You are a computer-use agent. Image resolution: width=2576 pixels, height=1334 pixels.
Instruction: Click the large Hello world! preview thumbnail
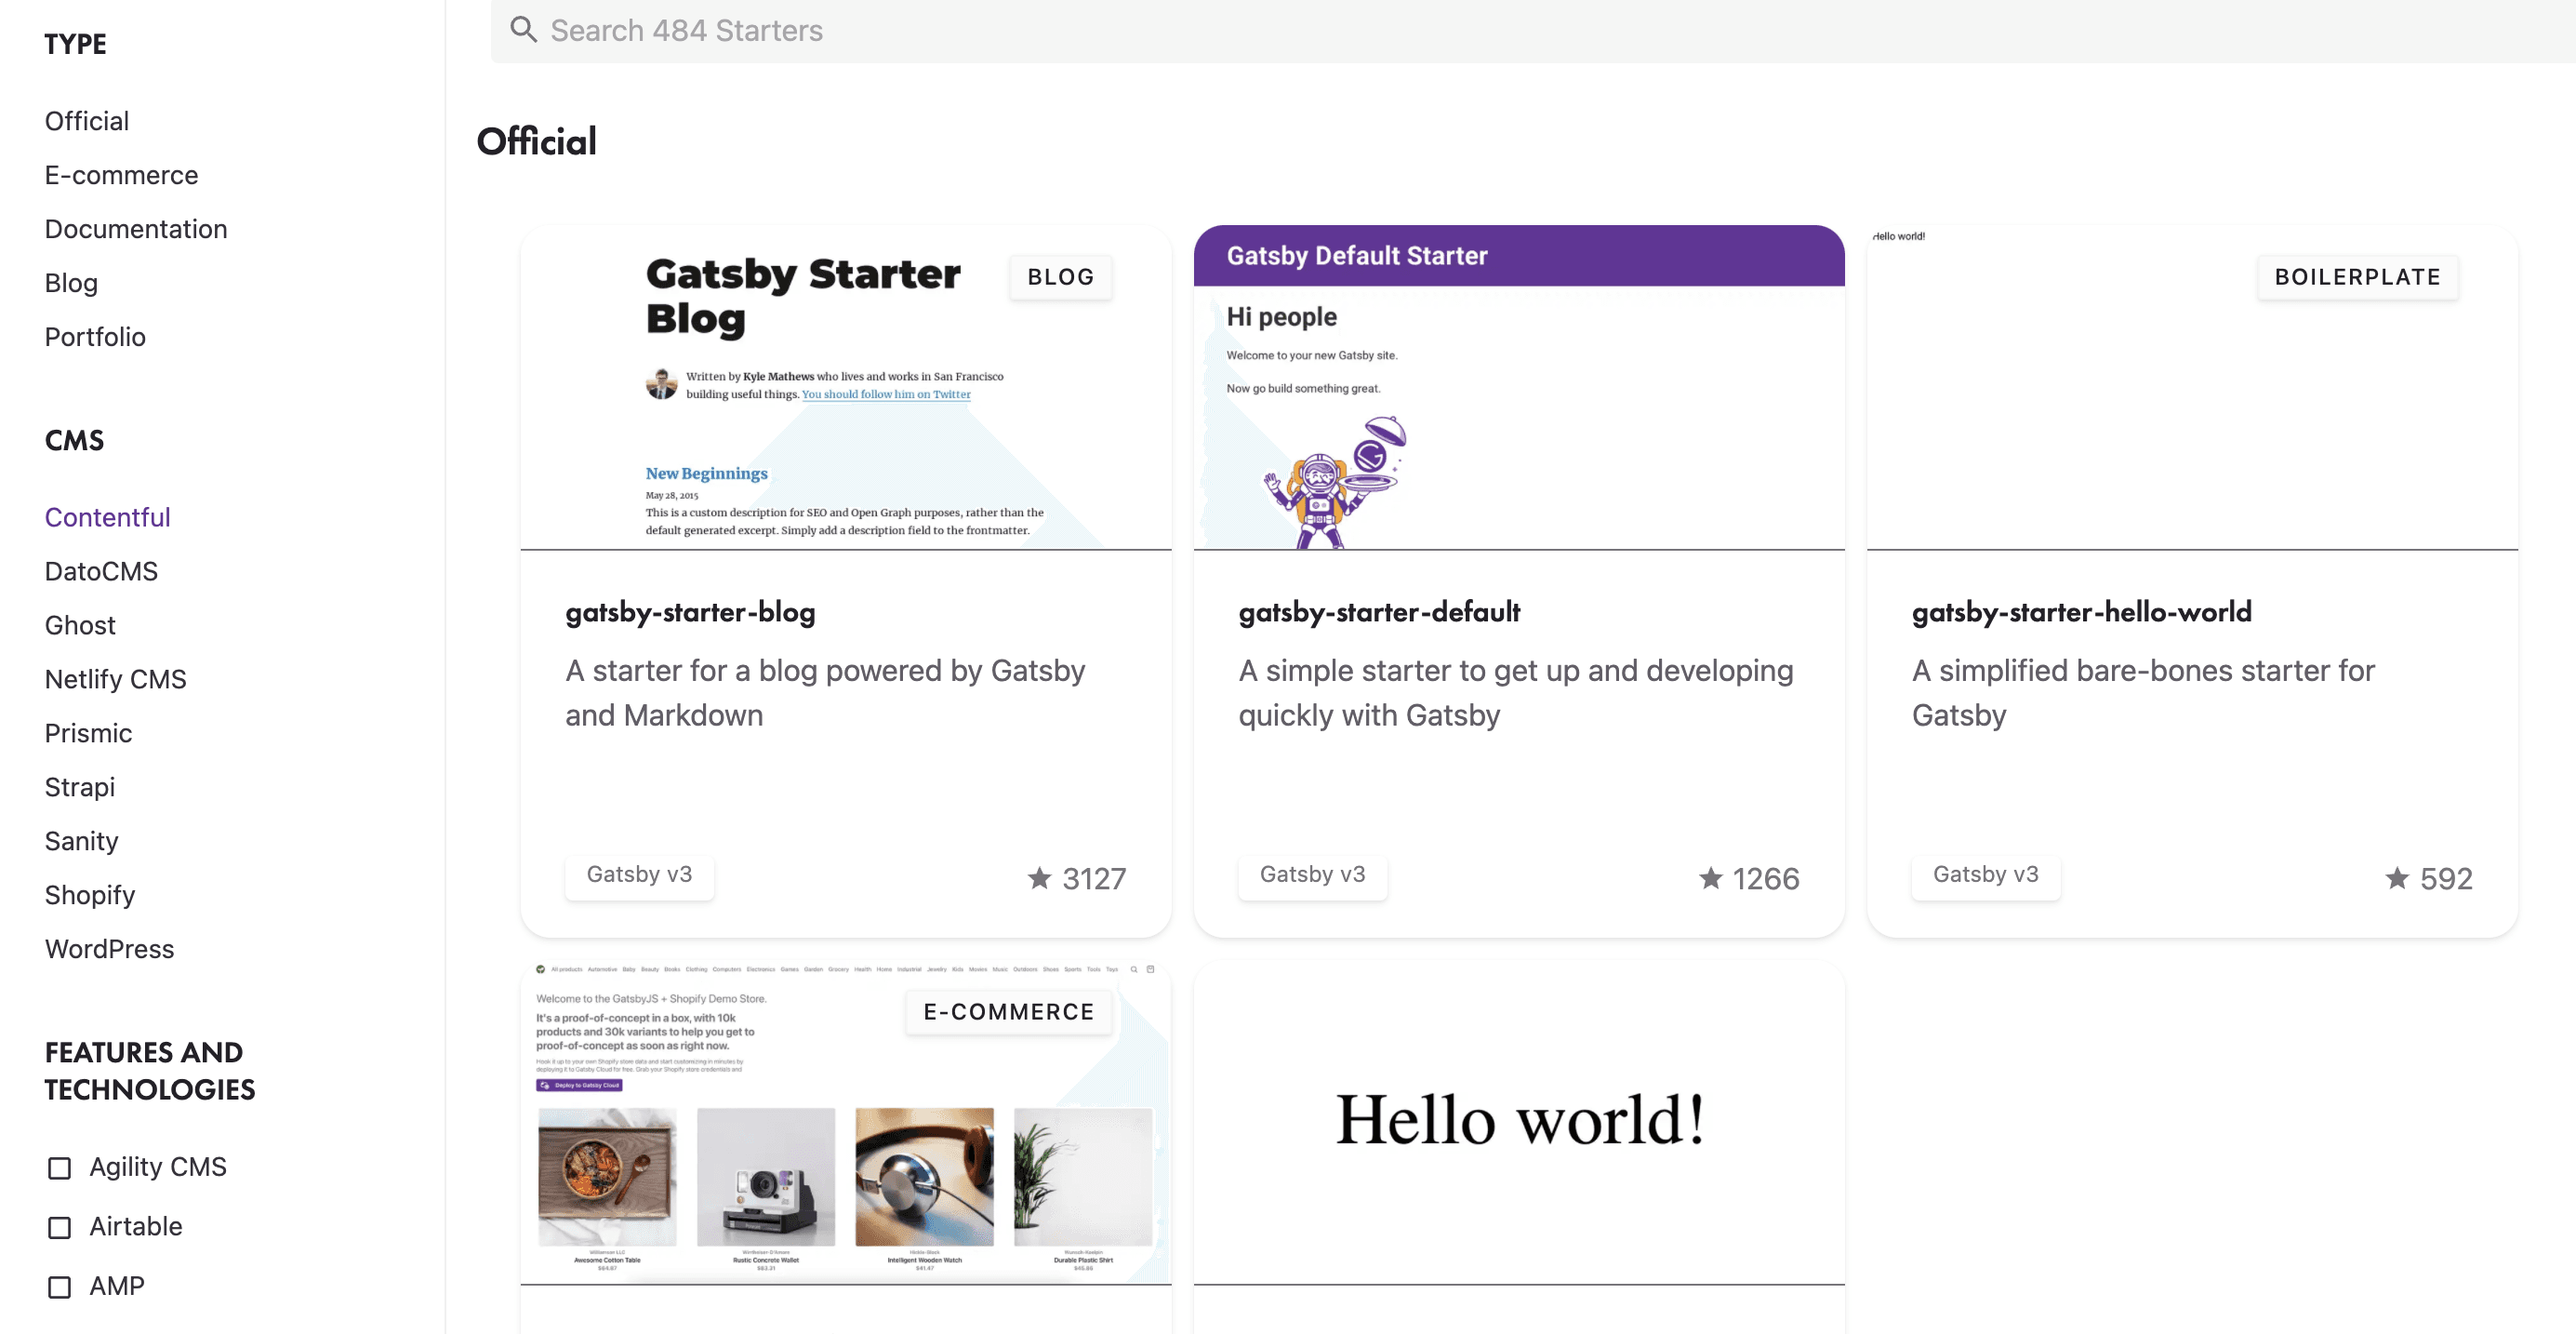[1519, 1123]
